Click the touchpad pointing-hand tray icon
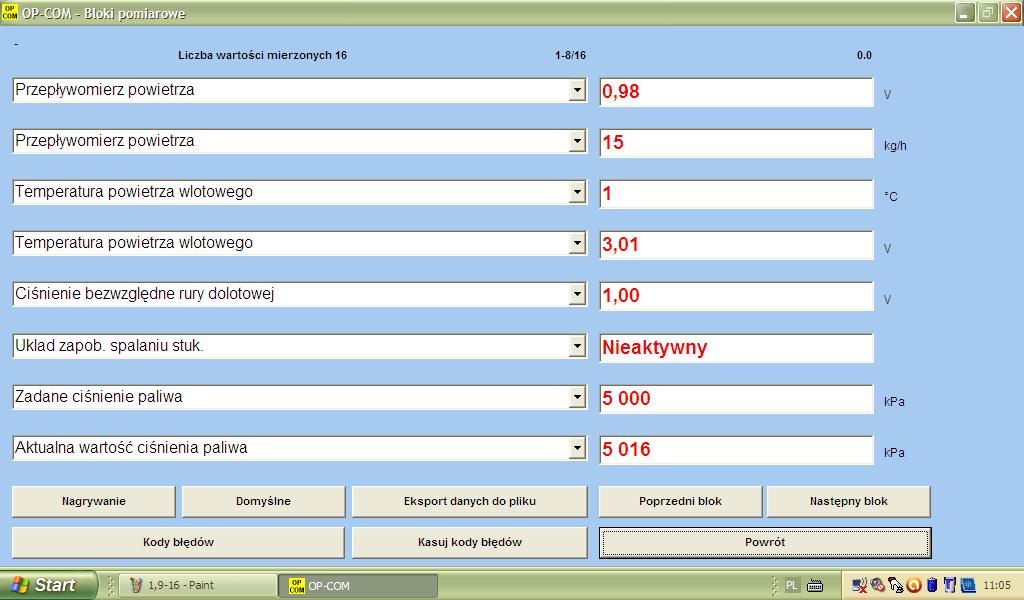 tap(895, 585)
